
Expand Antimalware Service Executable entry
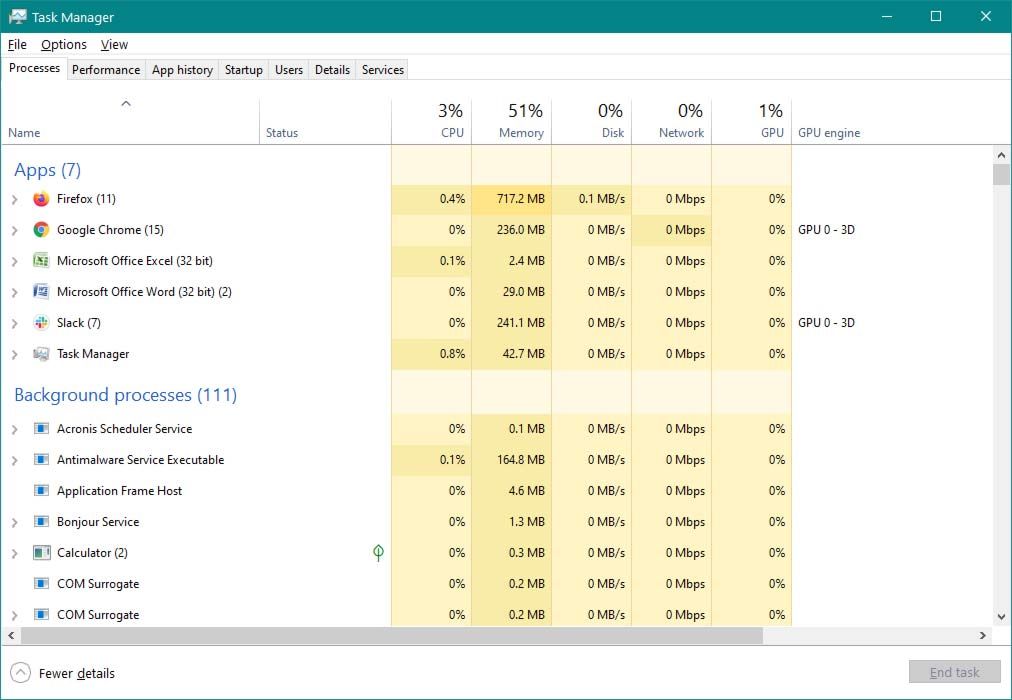coord(14,460)
